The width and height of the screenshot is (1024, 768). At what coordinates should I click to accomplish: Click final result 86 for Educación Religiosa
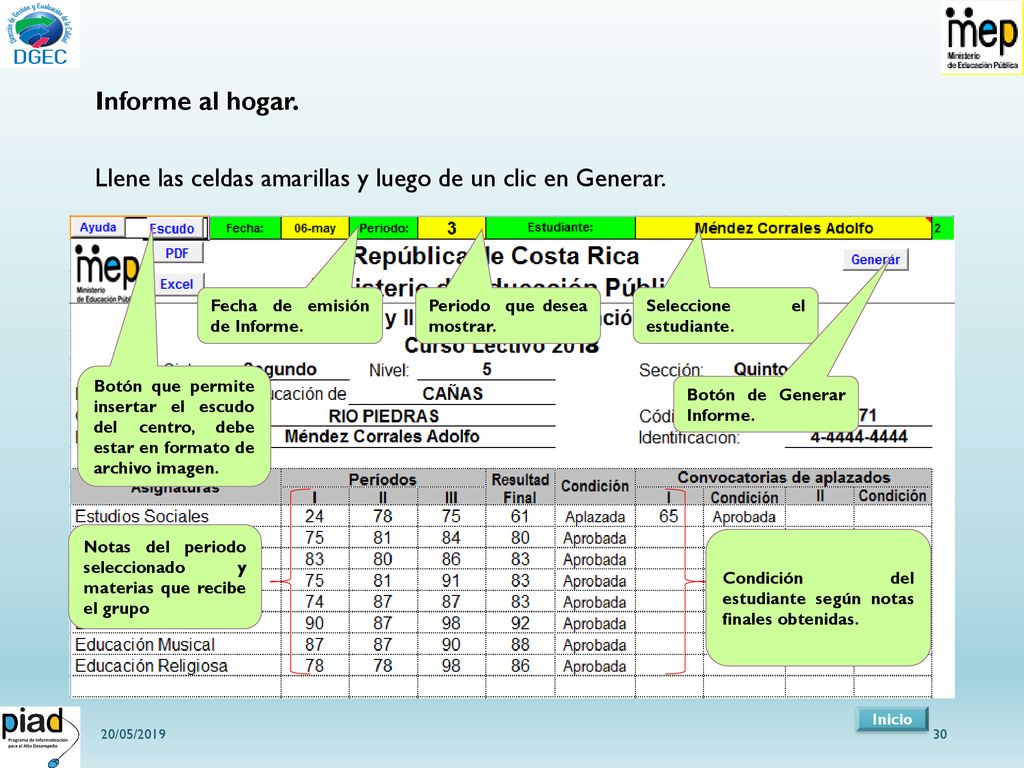pos(520,665)
